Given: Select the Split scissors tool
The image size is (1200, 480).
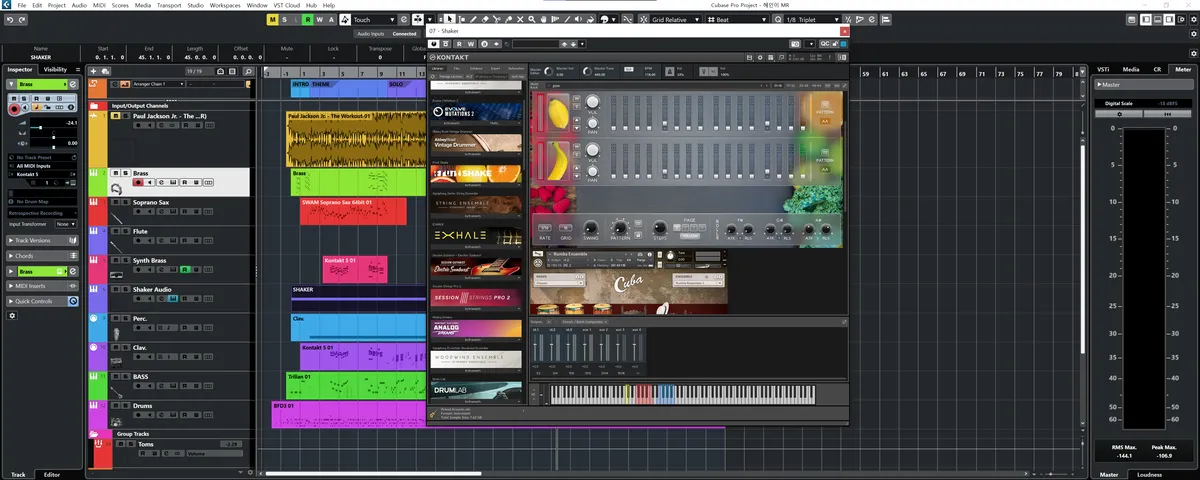Looking at the screenshot, I should click(497, 20).
